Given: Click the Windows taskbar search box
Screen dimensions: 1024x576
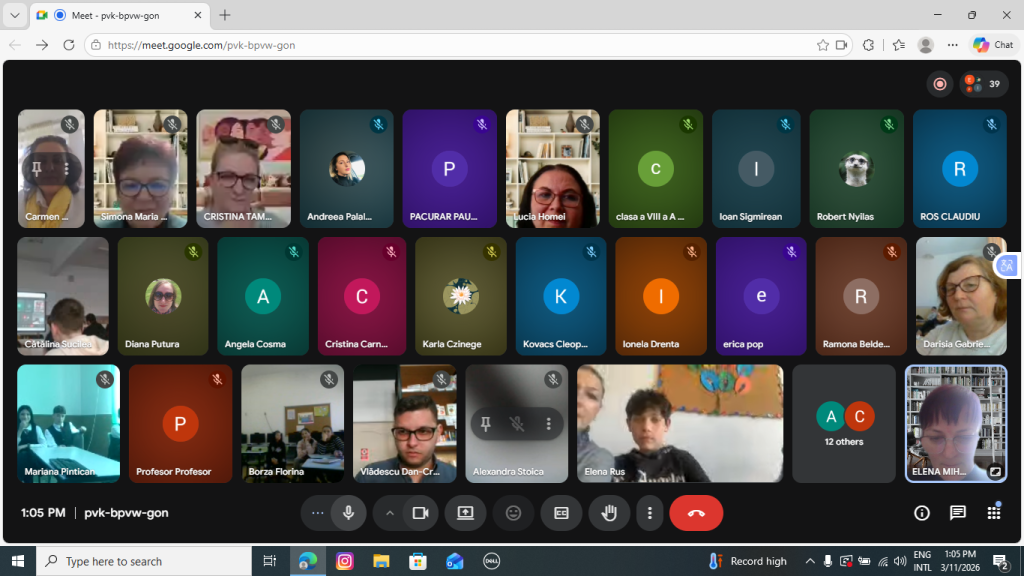Looking at the screenshot, I should point(145,561).
